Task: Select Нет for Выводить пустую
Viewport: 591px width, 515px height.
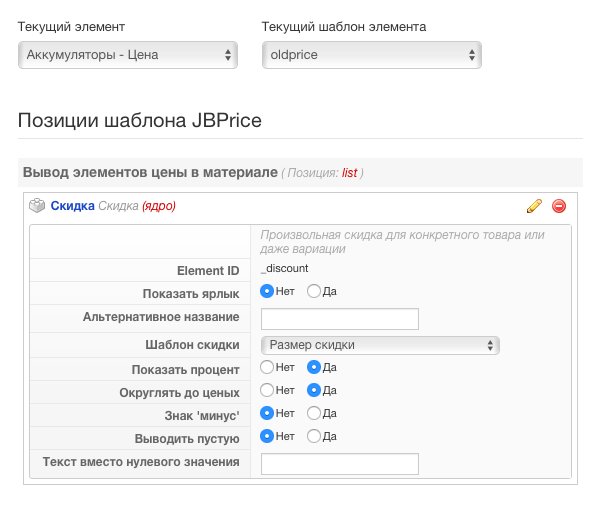Action: 267,436
